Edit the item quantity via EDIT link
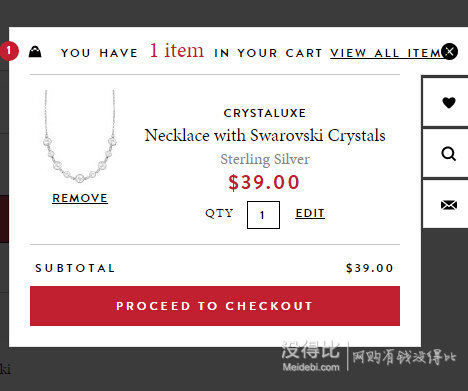Image resolution: width=468 pixels, height=391 pixels. [310, 213]
